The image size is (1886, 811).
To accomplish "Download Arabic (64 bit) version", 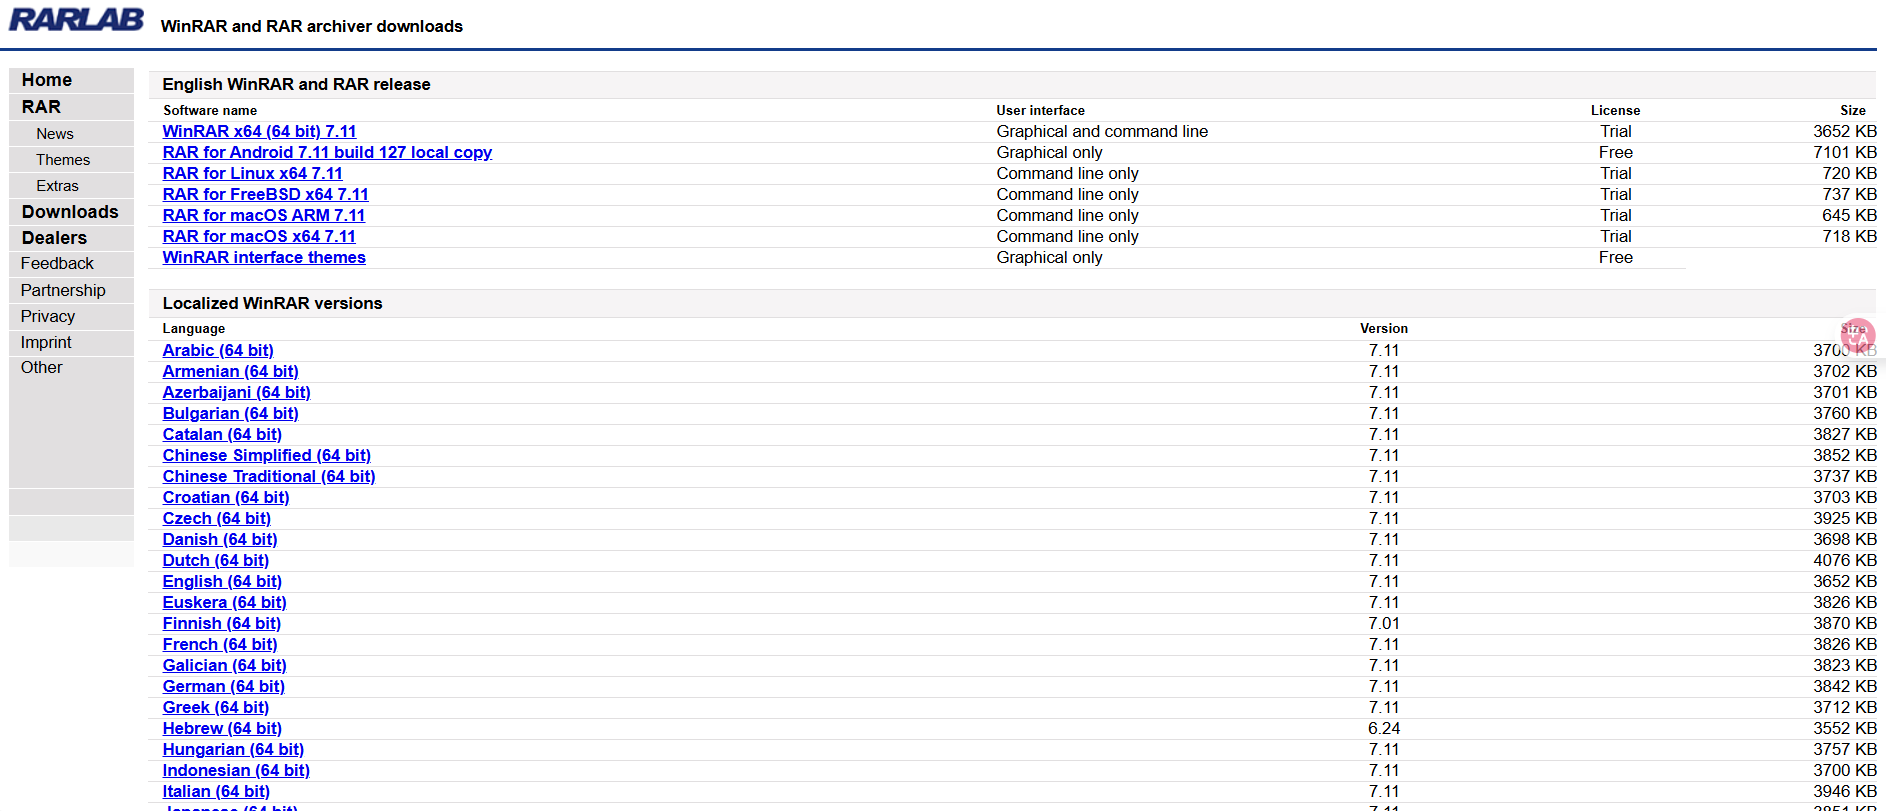I will [x=218, y=350].
